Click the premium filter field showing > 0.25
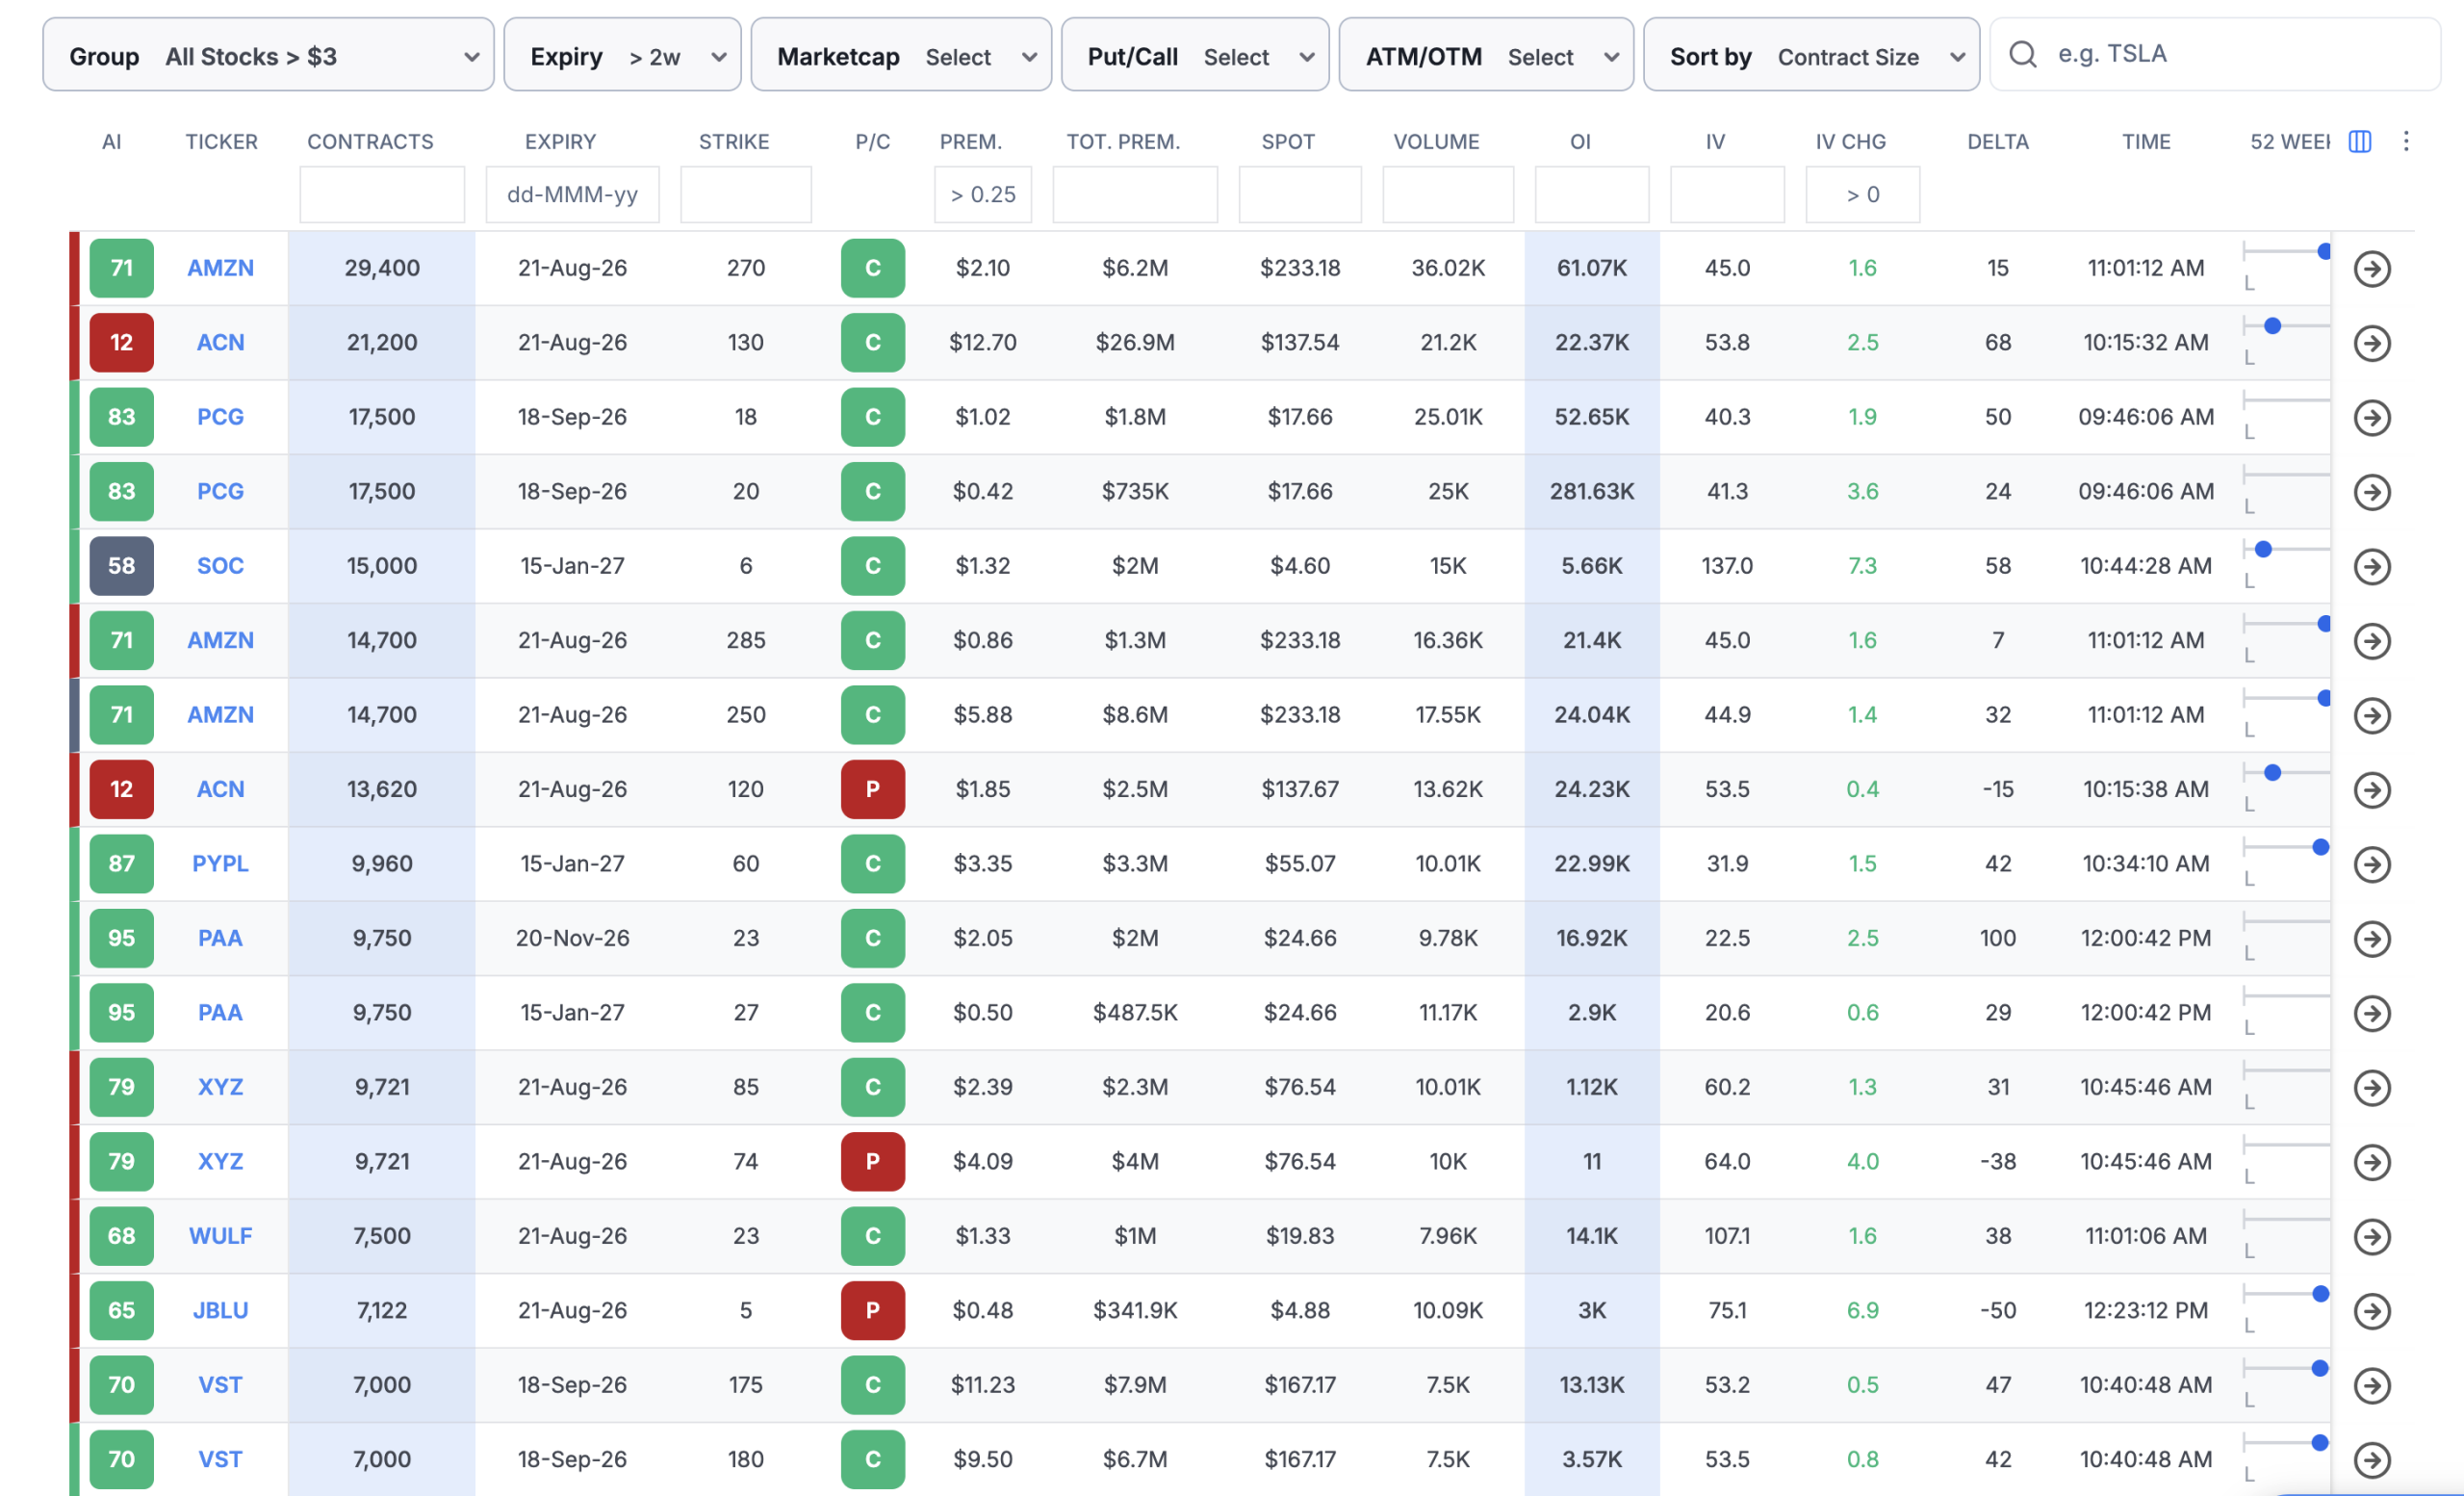Screen dimensions: 2464x1496 pos(982,194)
